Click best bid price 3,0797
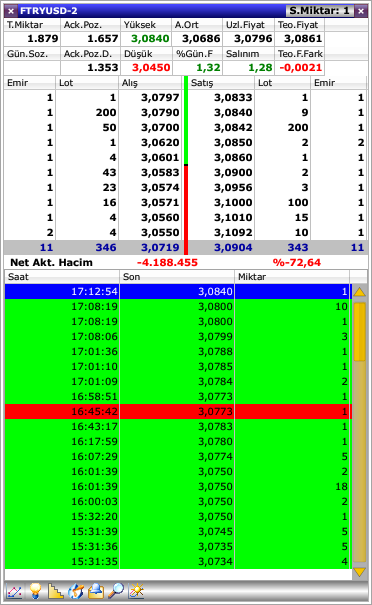This screenshot has height=605, width=372. [x=160, y=98]
